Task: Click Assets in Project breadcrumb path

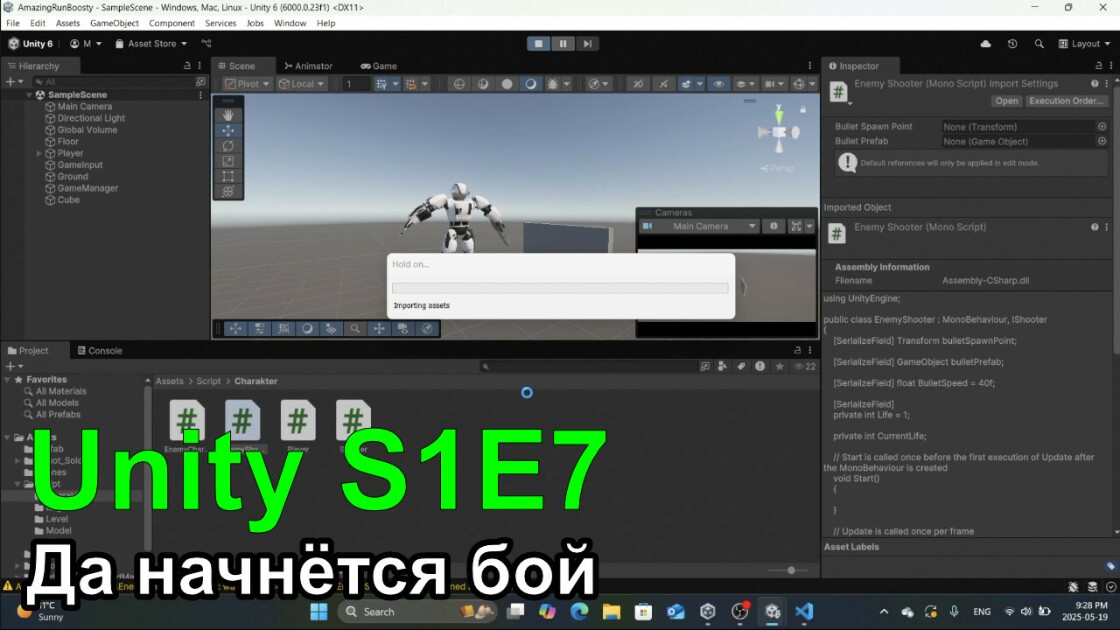Action: [x=169, y=381]
